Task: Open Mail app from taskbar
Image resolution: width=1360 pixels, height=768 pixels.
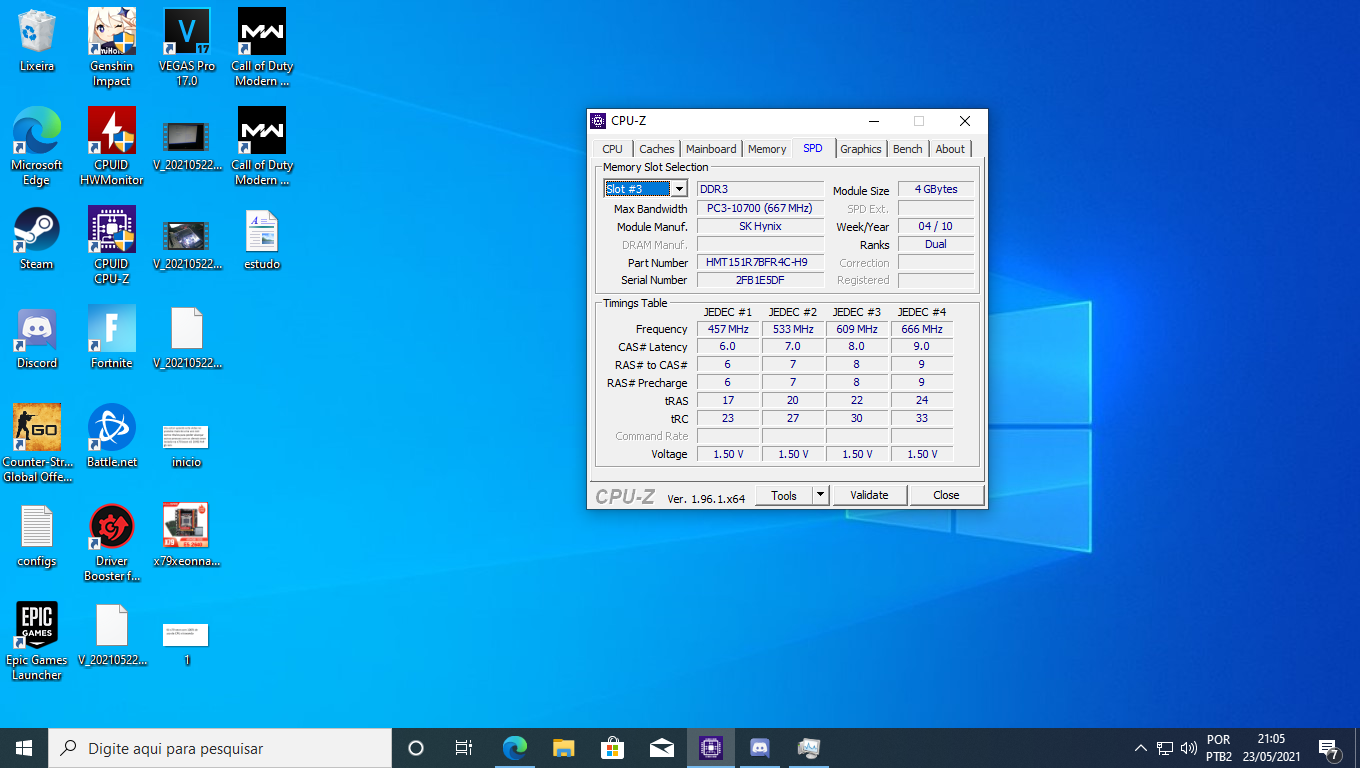Action: [662, 748]
